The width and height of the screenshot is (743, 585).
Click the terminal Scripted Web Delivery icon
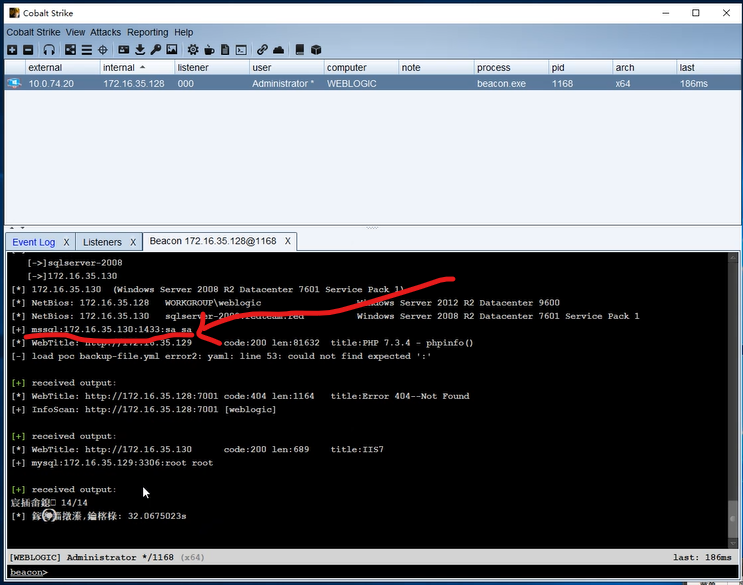pos(241,50)
